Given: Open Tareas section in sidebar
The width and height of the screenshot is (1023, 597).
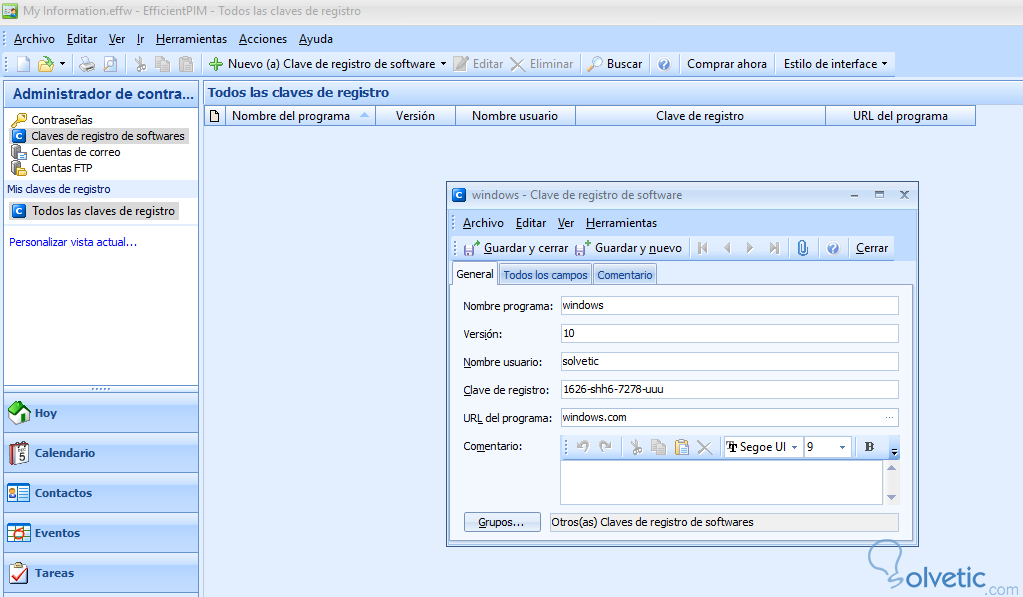Looking at the screenshot, I should 100,573.
